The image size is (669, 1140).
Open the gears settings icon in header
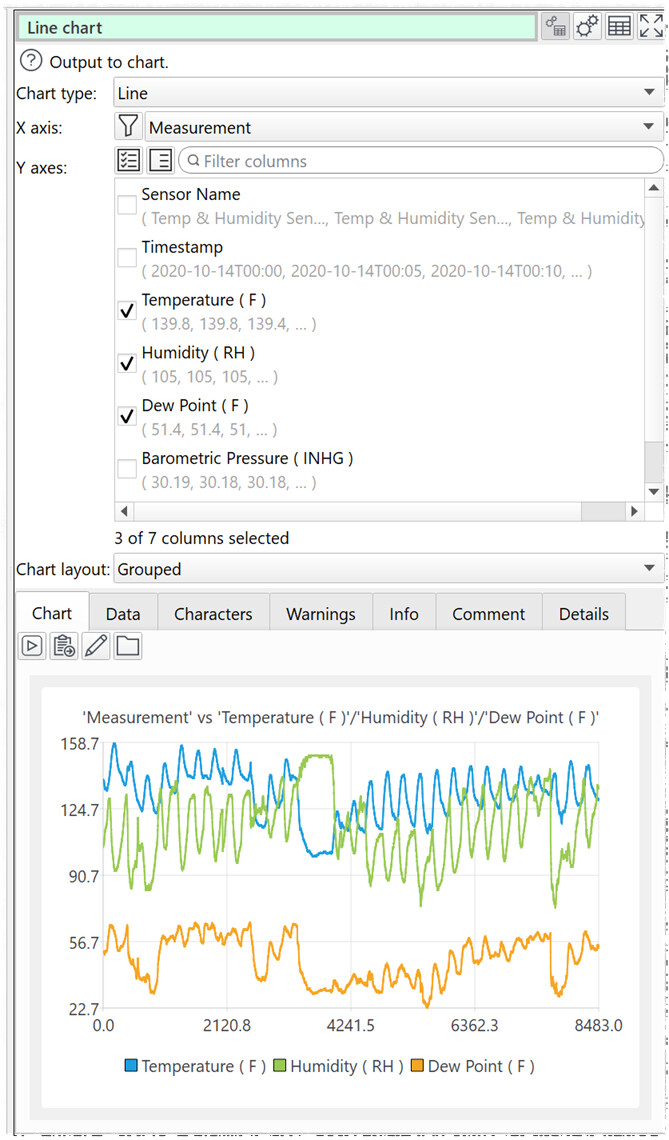click(587, 27)
